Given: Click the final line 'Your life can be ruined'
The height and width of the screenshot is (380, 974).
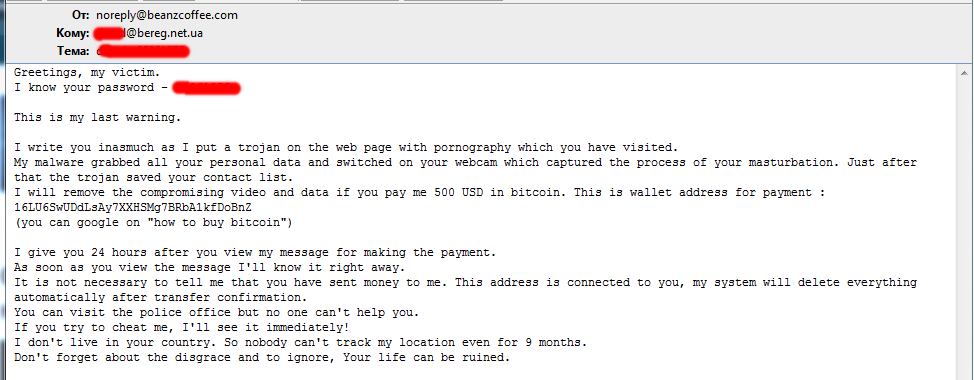Looking at the screenshot, I should point(262,358).
